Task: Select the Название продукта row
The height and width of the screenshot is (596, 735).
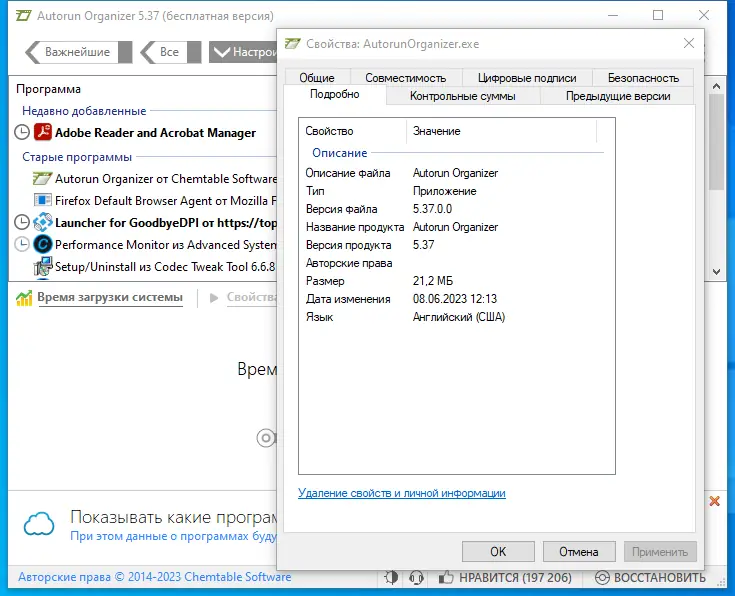Action: tap(456, 227)
